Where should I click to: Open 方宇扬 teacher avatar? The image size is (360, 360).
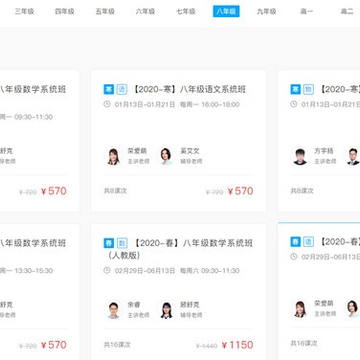coord(300,156)
